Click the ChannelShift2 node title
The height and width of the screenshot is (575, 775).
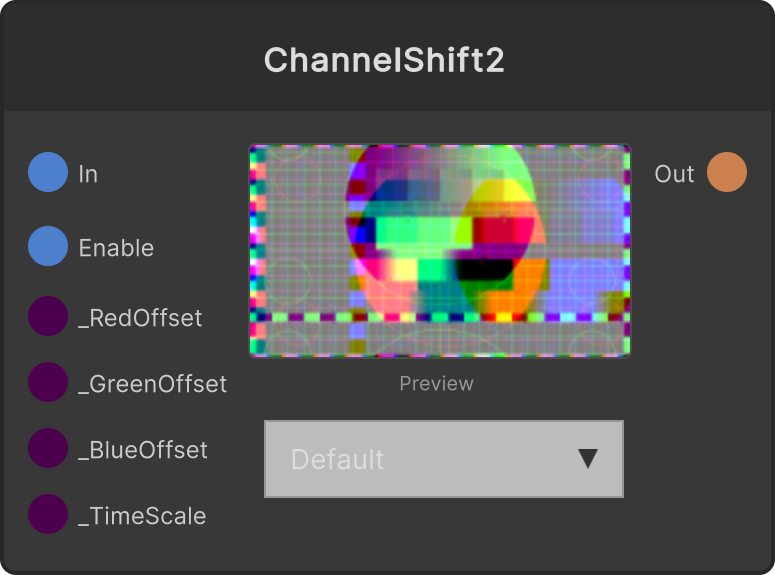pos(384,60)
